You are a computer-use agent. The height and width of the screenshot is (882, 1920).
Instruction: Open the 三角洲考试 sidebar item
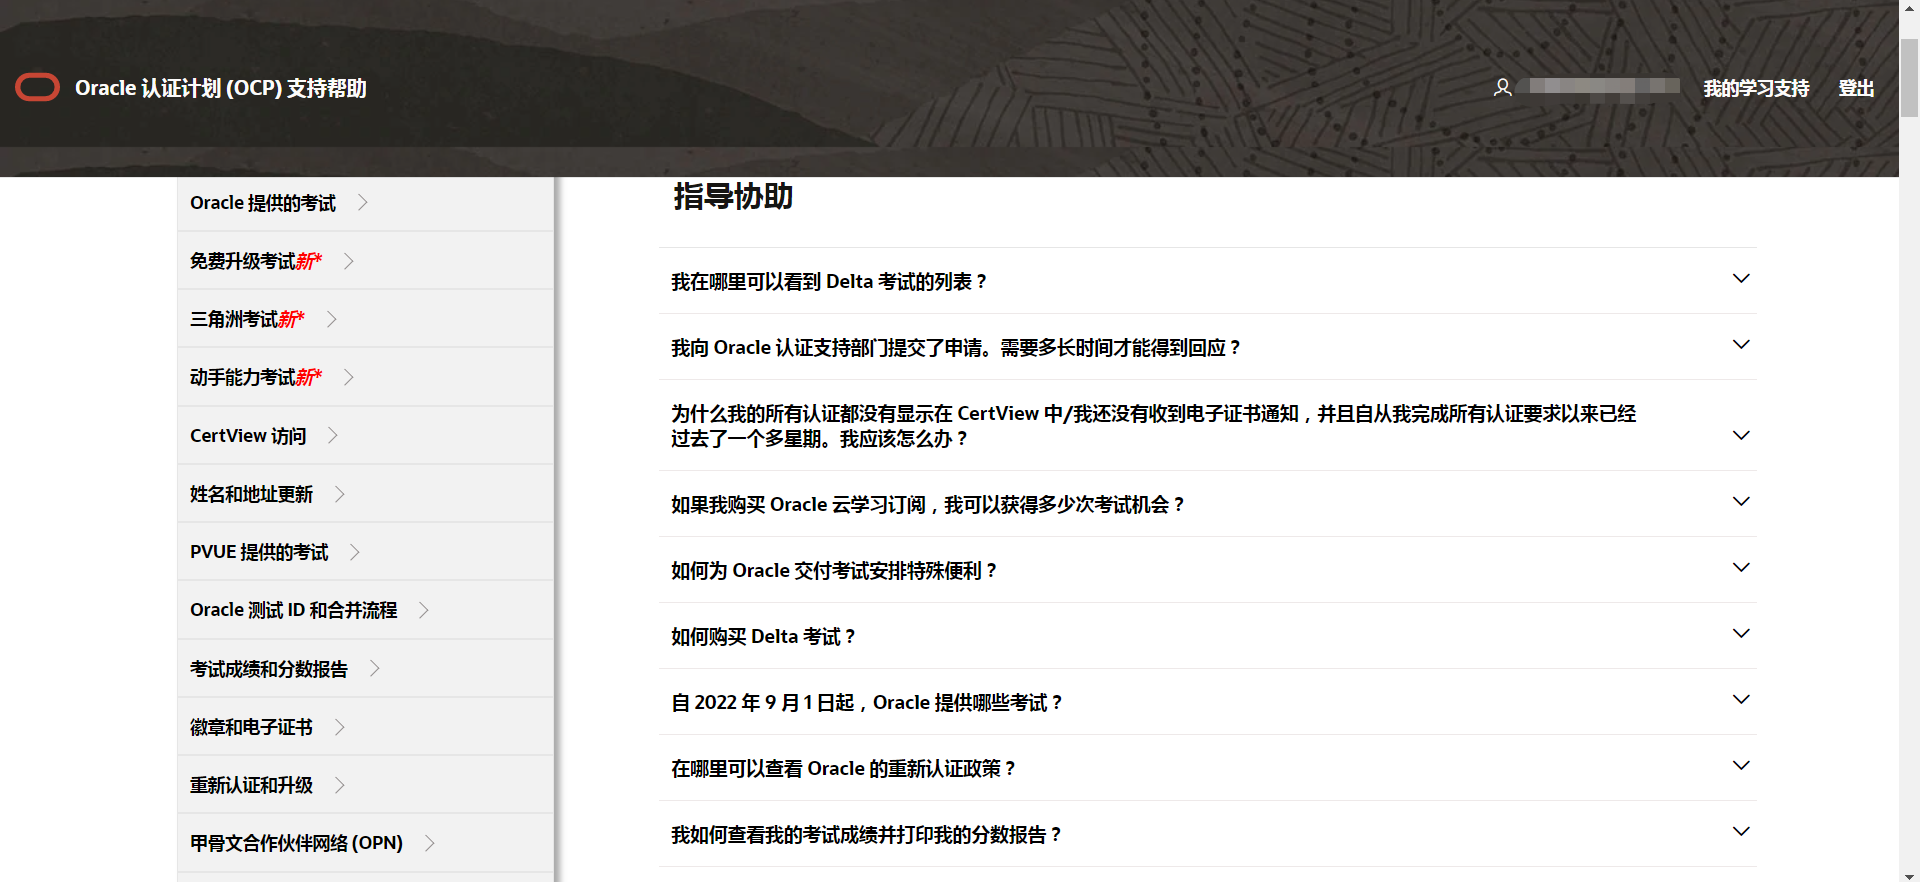[365, 319]
